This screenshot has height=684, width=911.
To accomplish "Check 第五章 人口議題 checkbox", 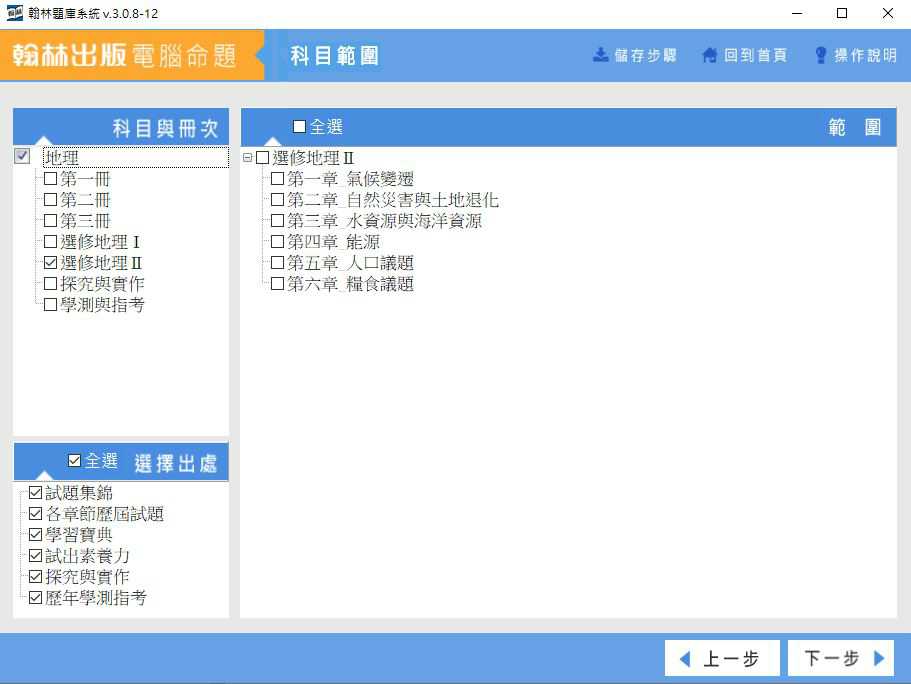I will tap(278, 262).
